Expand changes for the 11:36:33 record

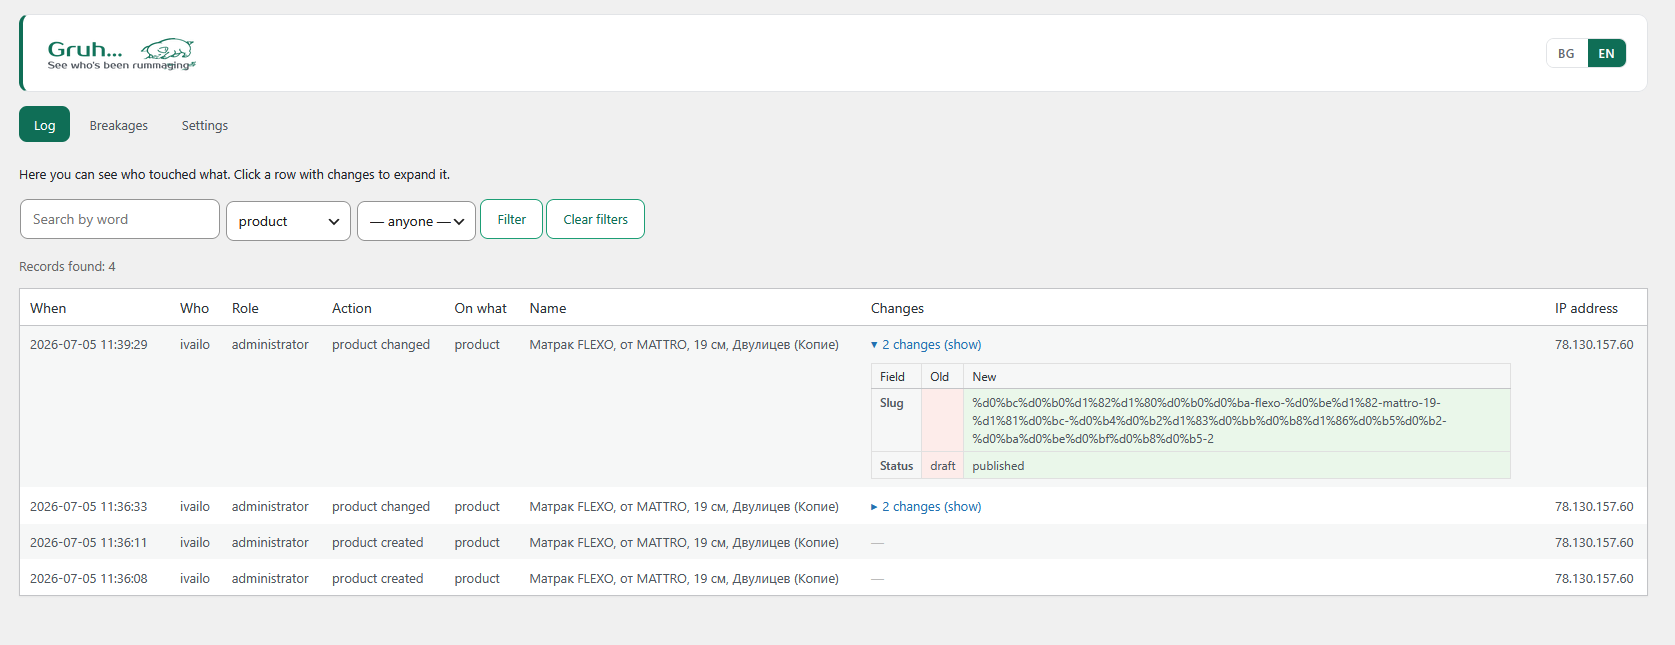[x=926, y=507]
